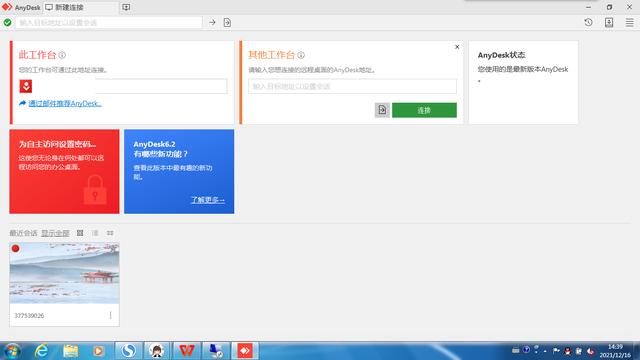640x360 pixels.
Task: Open options menu for session 377539026
Action: point(111,316)
